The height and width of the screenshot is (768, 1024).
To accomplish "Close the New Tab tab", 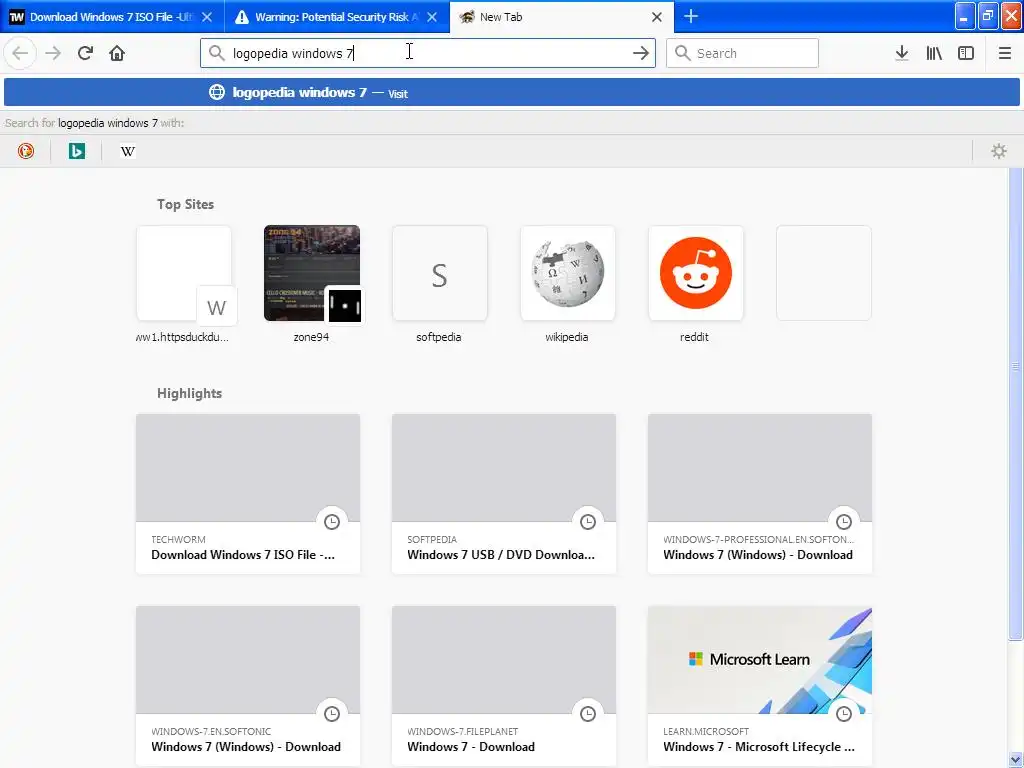I will (x=657, y=17).
